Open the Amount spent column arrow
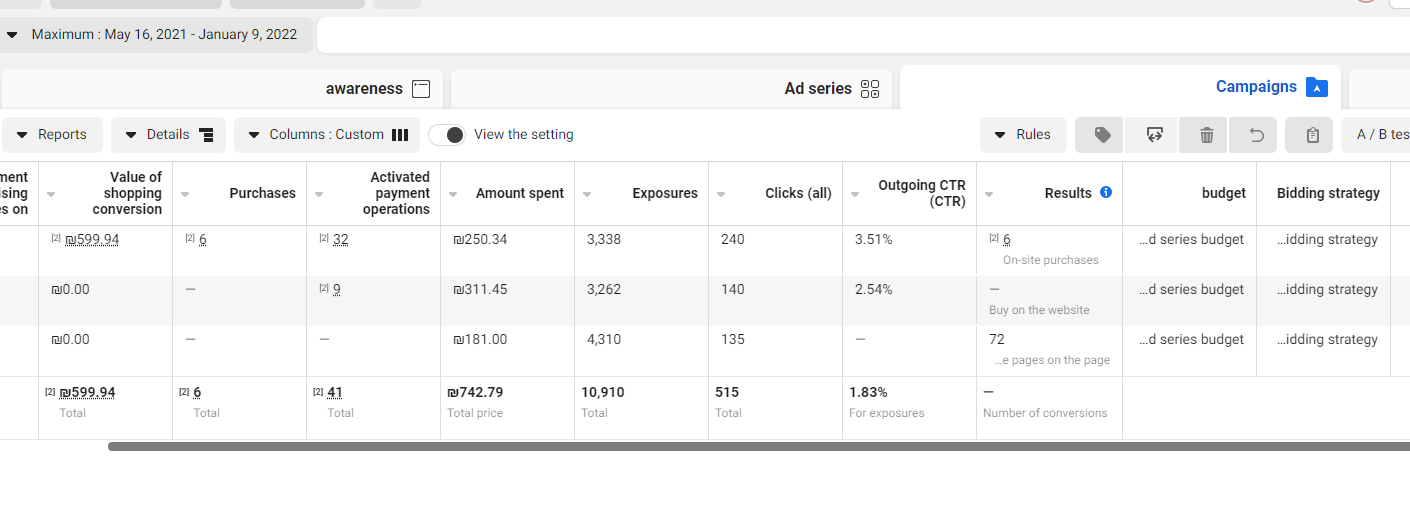This screenshot has height=514, width=1410. (x=454, y=194)
